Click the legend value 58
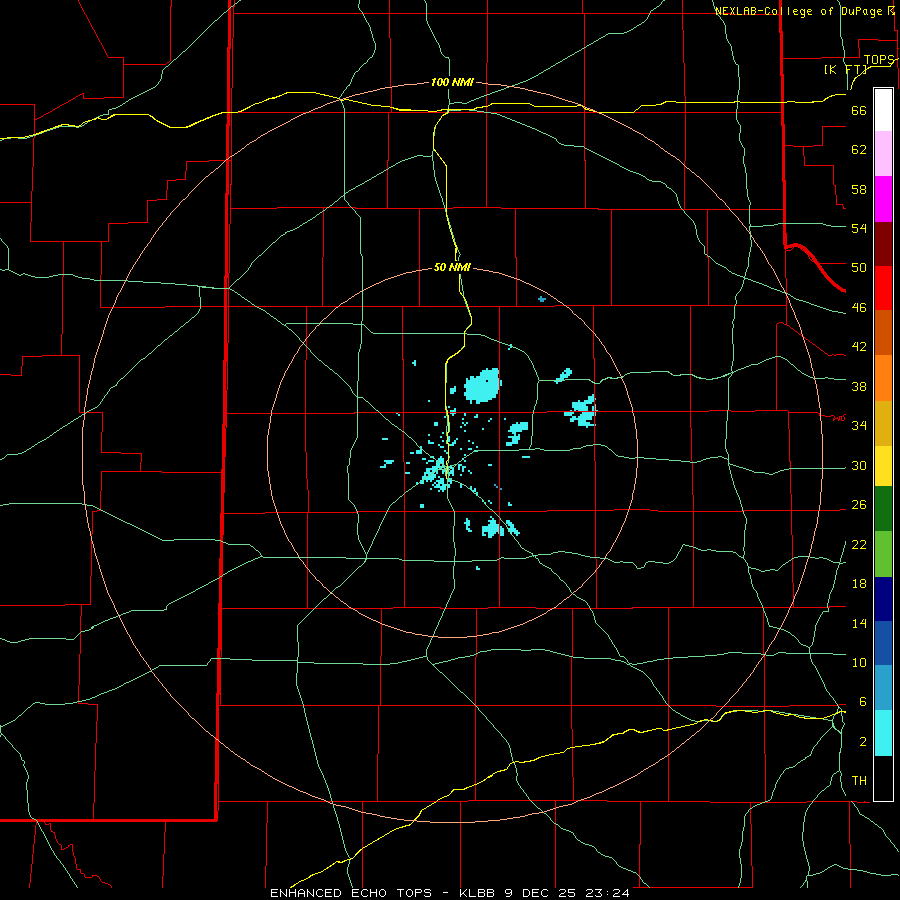The height and width of the screenshot is (900, 900). pos(859,189)
